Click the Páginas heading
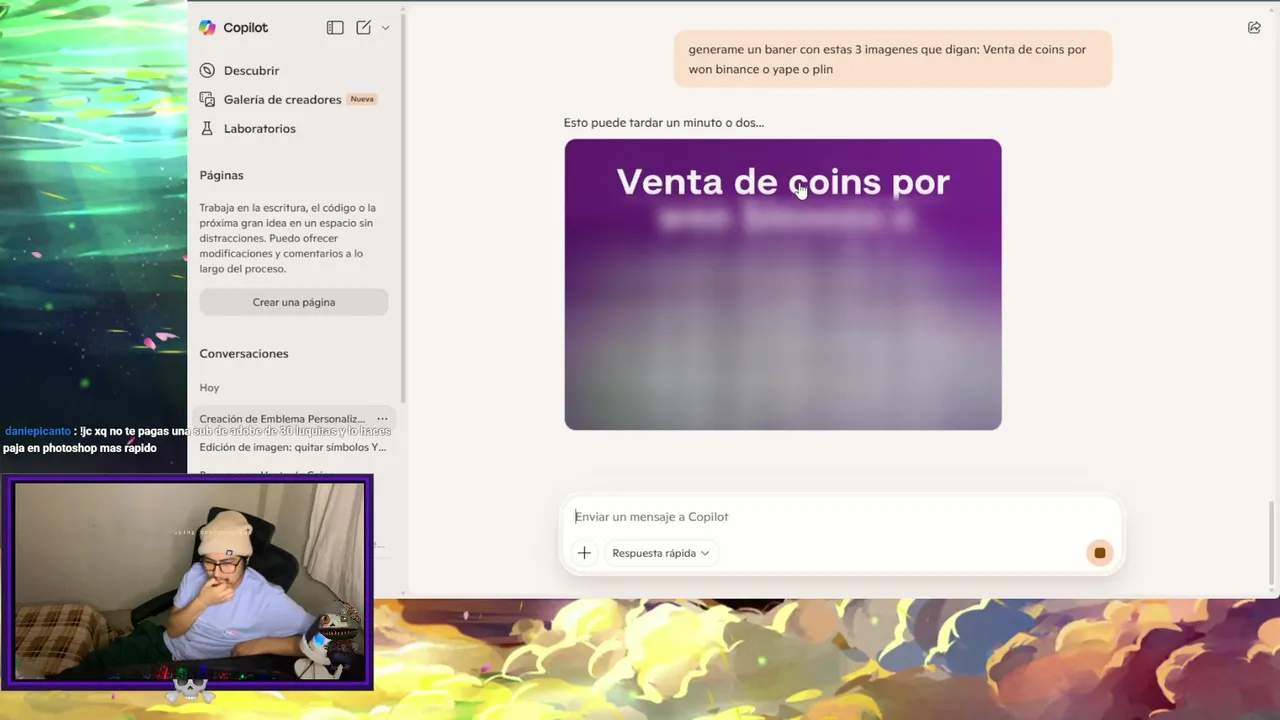This screenshot has height=720, width=1280. tap(221, 175)
